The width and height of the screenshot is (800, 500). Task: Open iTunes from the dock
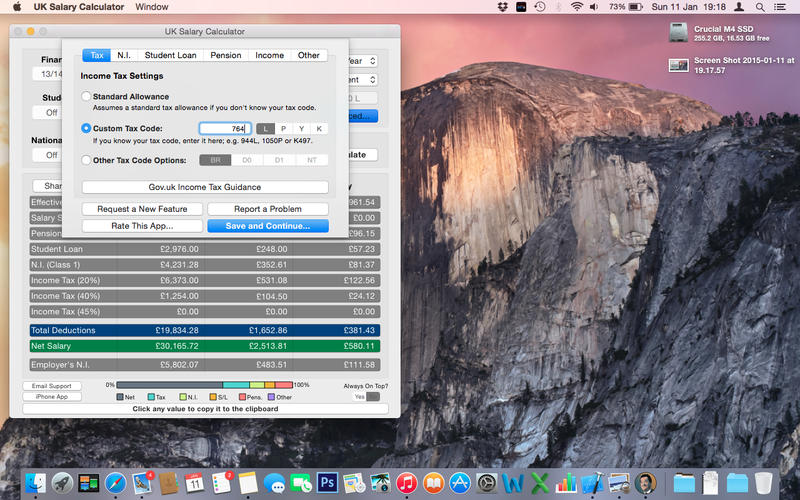click(407, 482)
